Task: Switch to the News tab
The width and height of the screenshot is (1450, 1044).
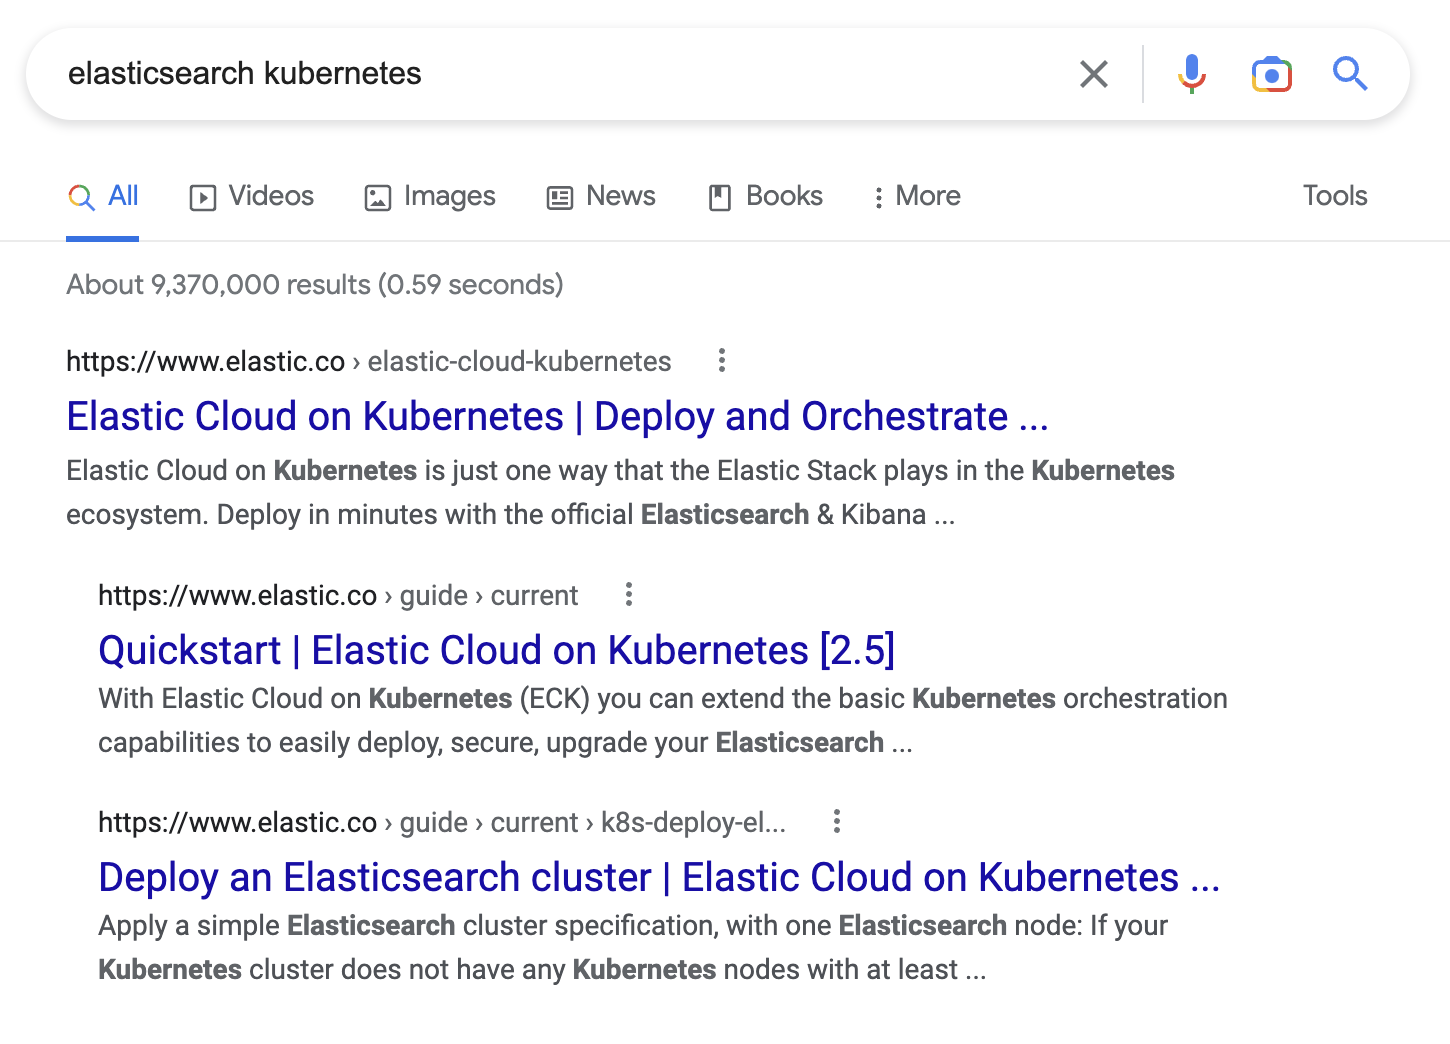Action: click(601, 196)
